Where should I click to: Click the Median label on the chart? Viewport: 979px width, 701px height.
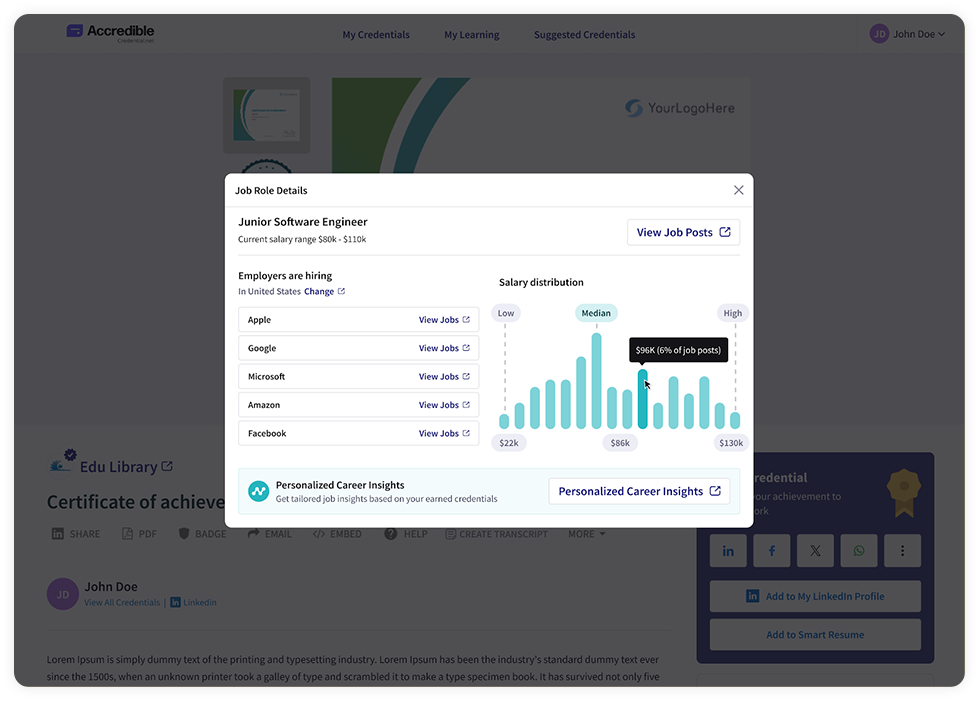click(596, 313)
